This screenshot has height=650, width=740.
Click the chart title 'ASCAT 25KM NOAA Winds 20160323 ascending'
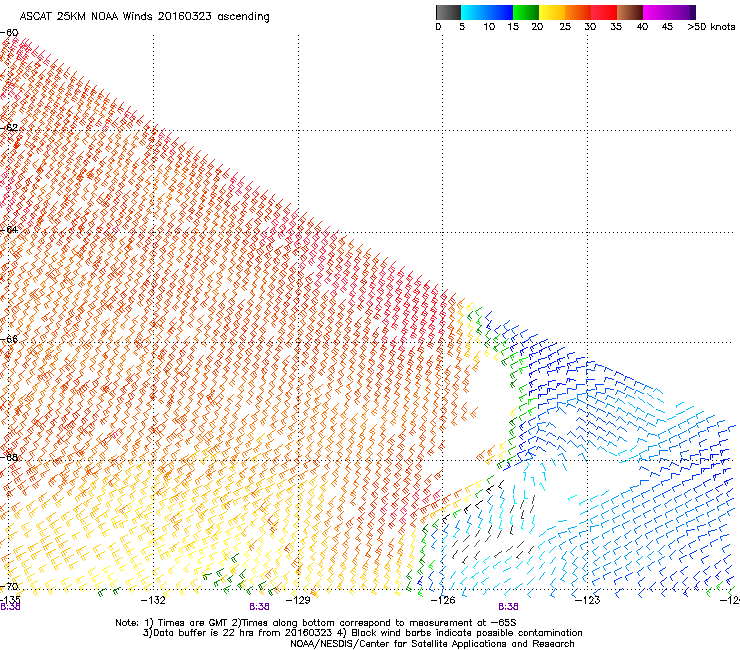[144, 17]
